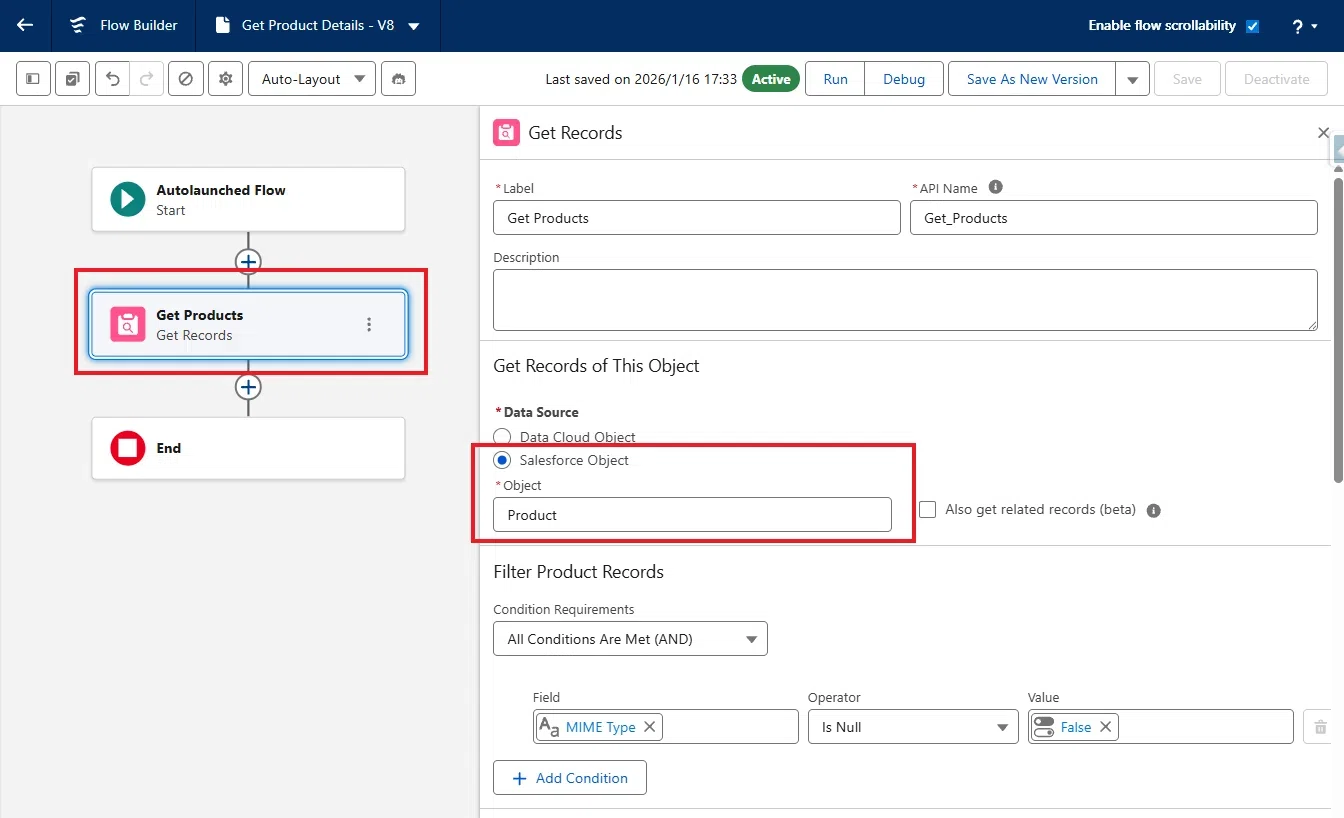Delete the filter condition trash icon
Screen dimensions: 1344x818
click(x=1320, y=727)
